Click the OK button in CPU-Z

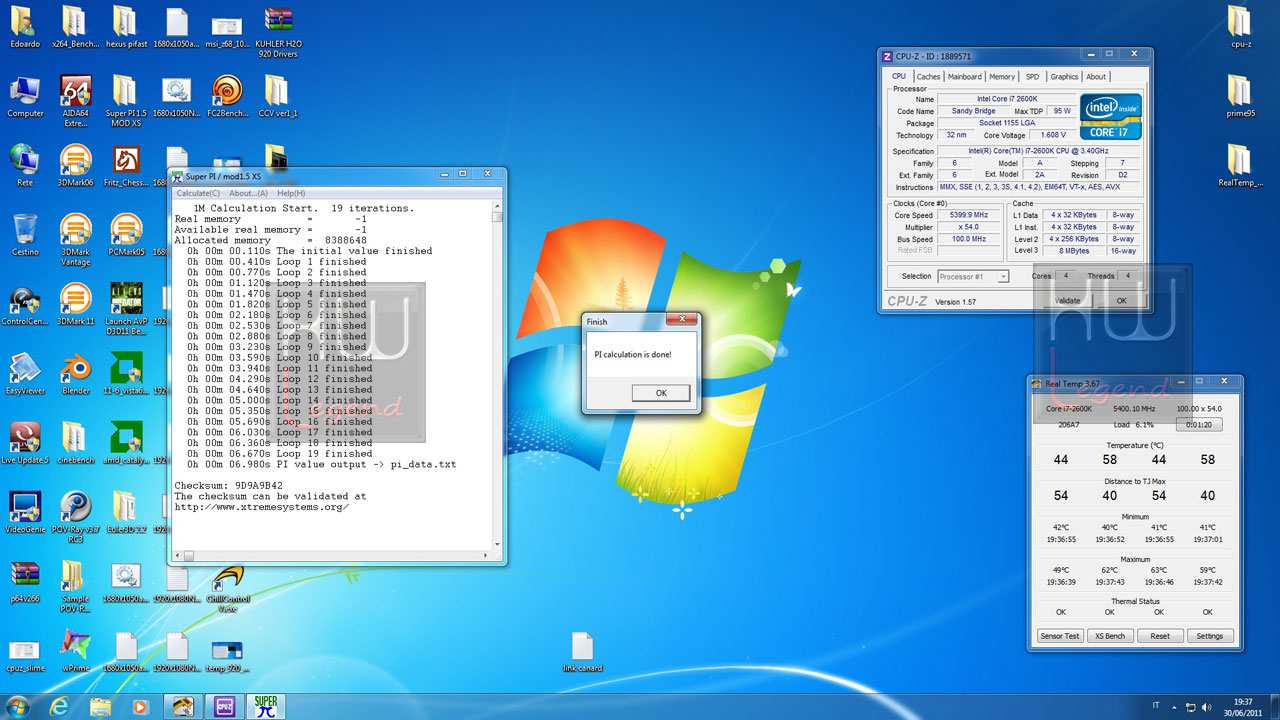click(1121, 300)
